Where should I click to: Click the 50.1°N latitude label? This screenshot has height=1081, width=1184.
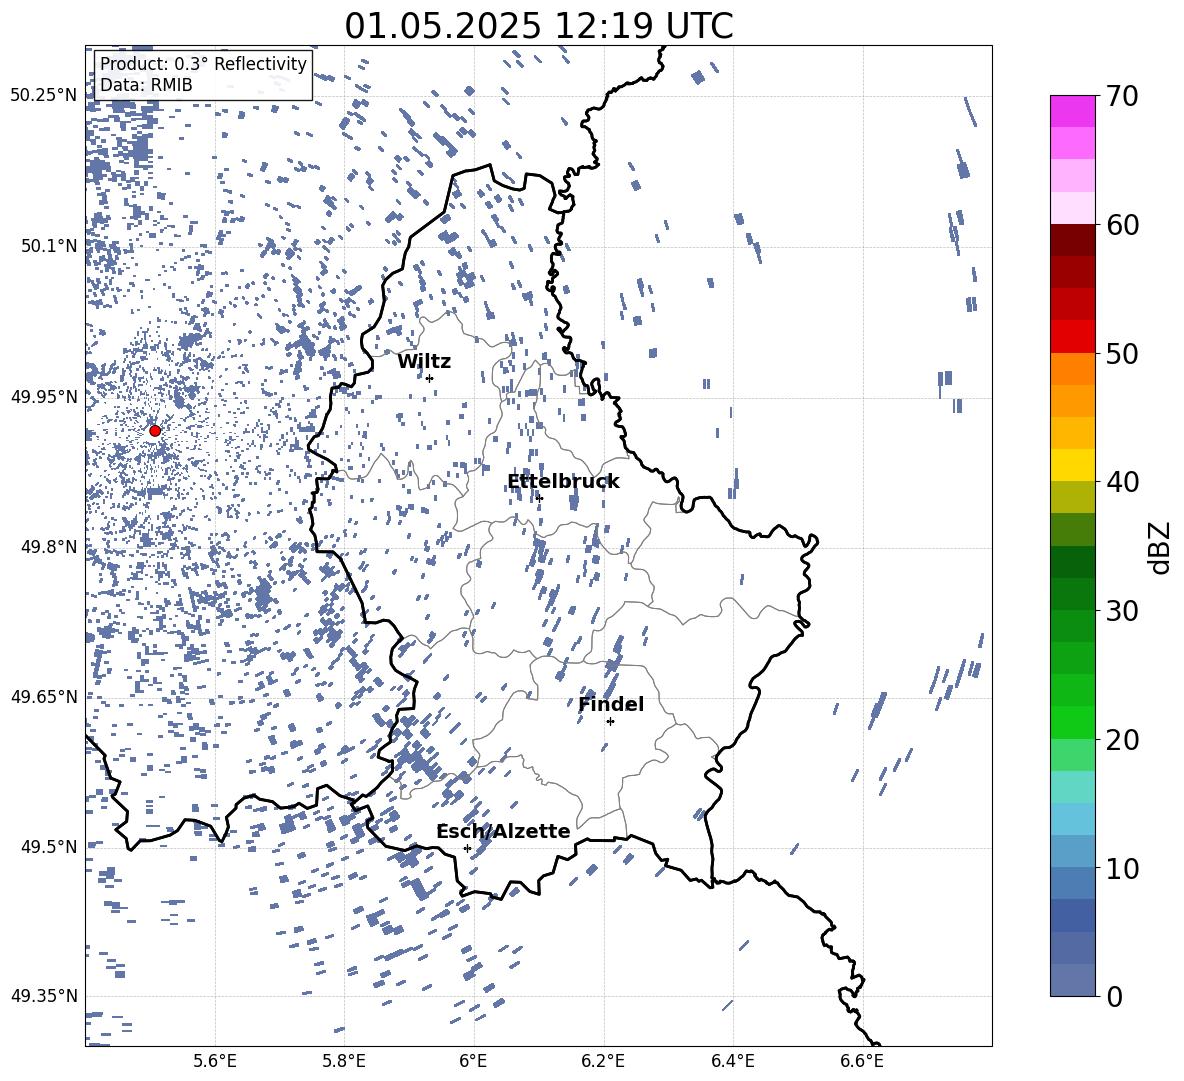49,246
